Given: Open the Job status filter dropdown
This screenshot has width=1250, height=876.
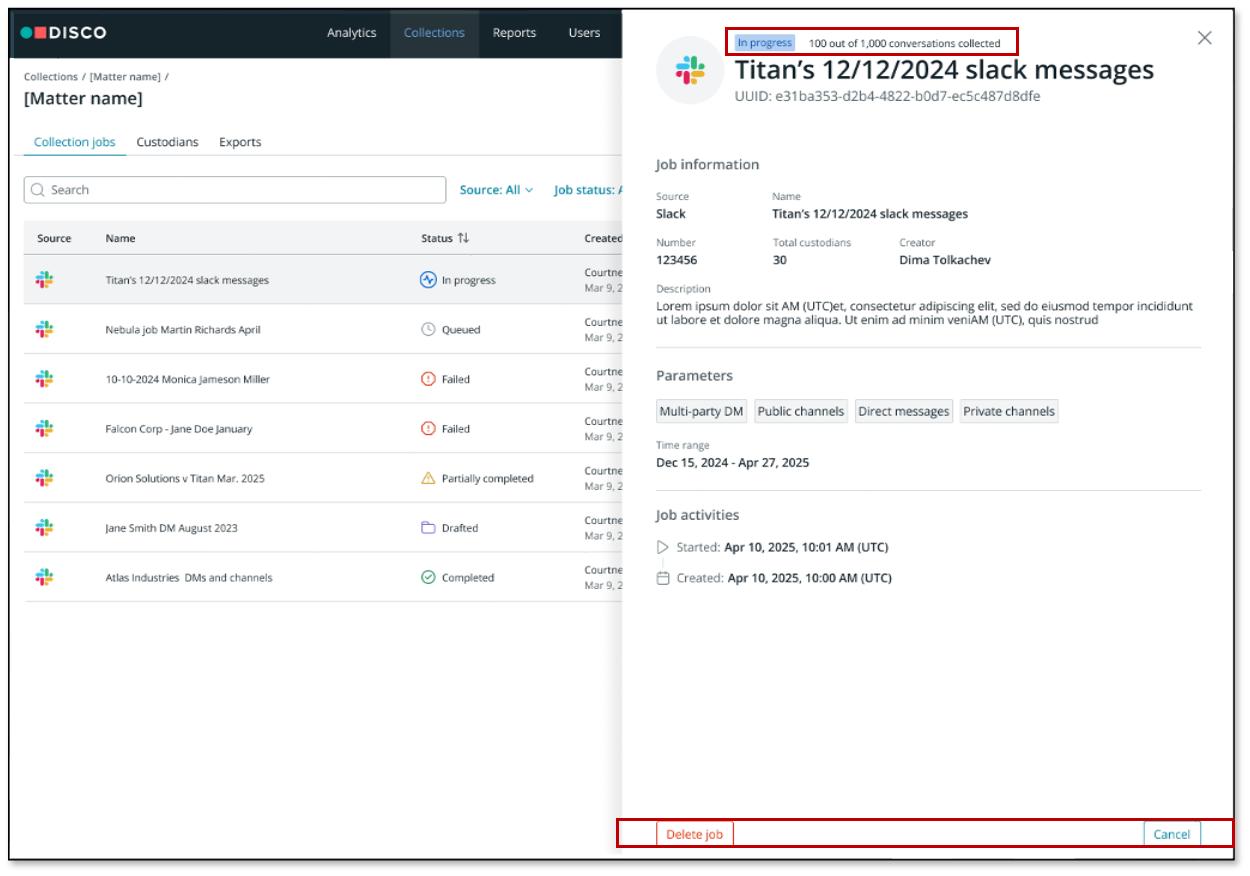Looking at the screenshot, I should click(588, 190).
